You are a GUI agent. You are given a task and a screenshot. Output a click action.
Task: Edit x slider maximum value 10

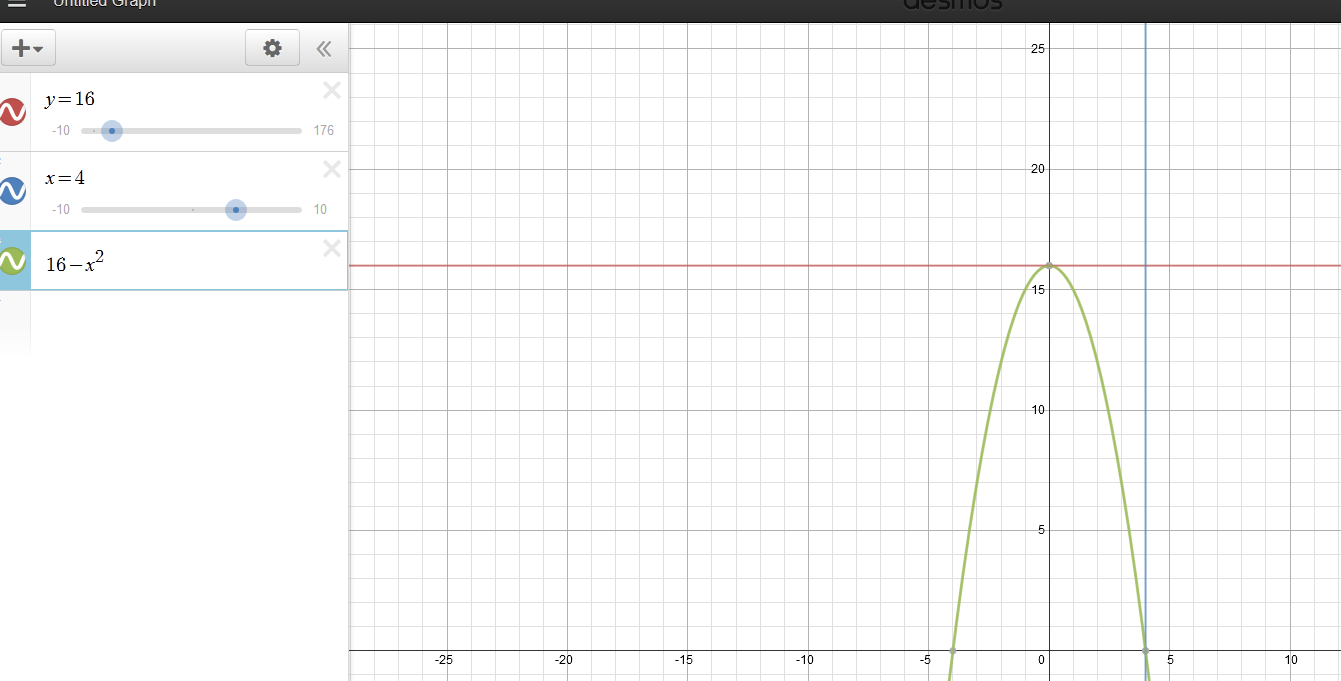click(320, 210)
